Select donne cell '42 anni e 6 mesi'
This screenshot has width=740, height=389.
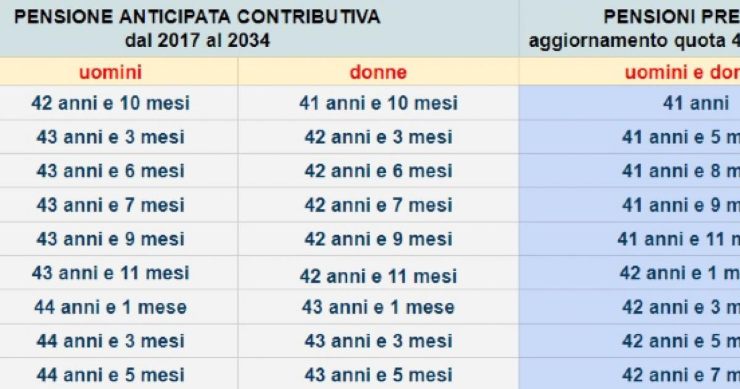click(x=378, y=171)
